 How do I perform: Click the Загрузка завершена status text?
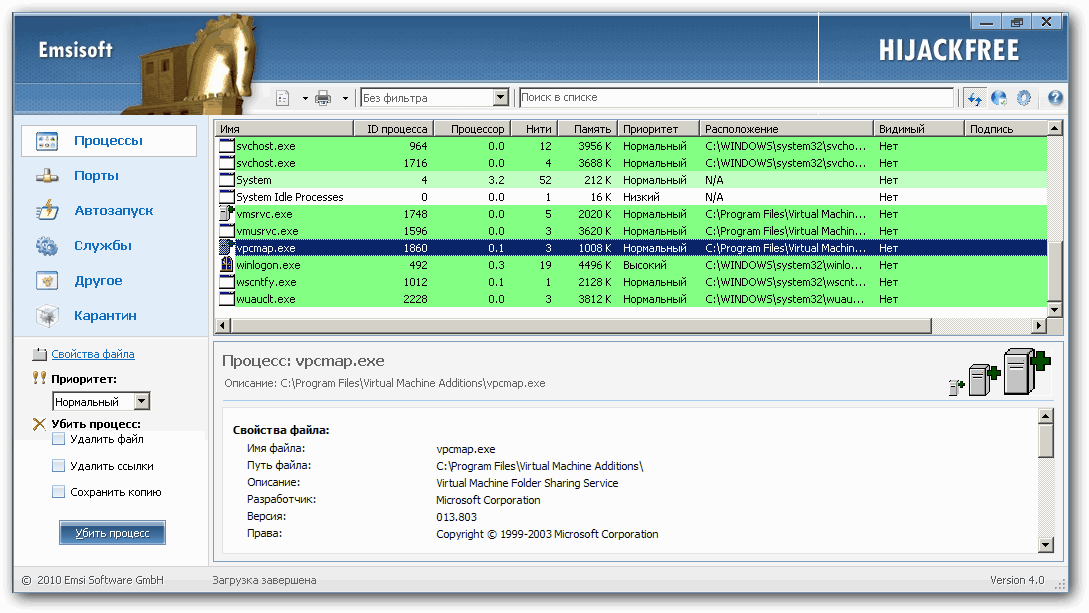click(x=265, y=580)
